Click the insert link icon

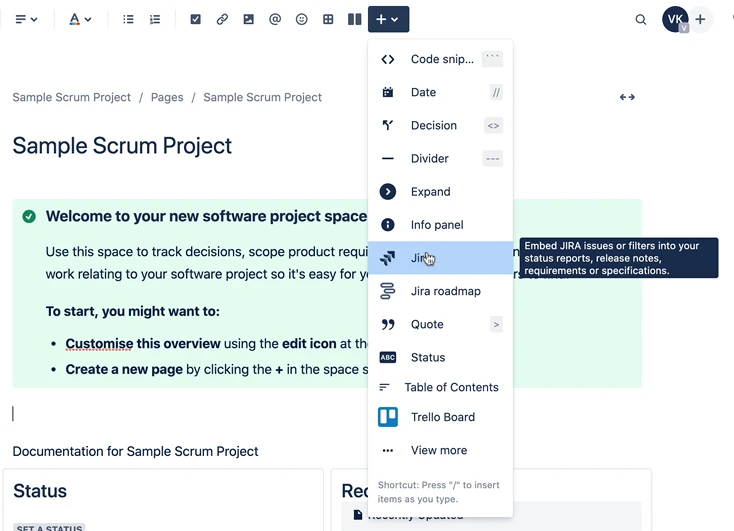[222, 19]
